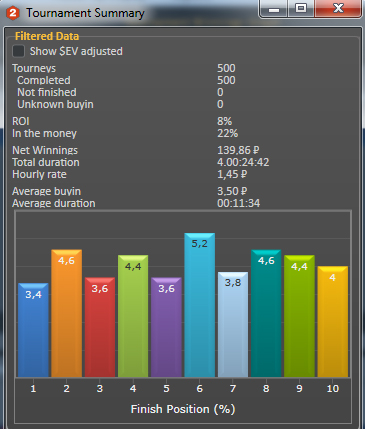Screen dimensions: 365x429
Task: Click the red hexagon app icon
Action: 13,13
